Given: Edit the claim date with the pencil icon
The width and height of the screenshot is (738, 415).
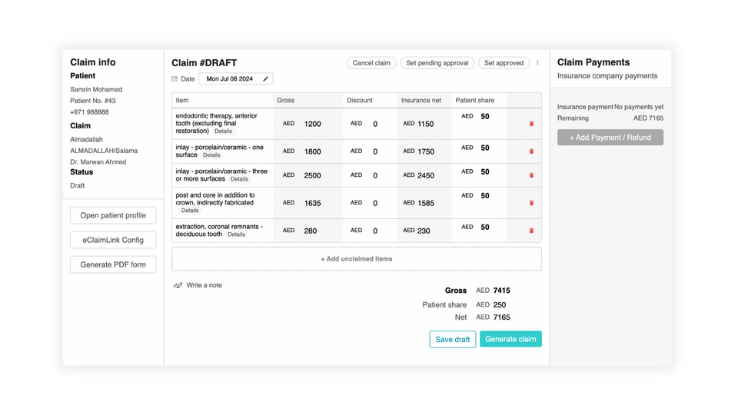Looking at the screenshot, I should pos(265,79).
